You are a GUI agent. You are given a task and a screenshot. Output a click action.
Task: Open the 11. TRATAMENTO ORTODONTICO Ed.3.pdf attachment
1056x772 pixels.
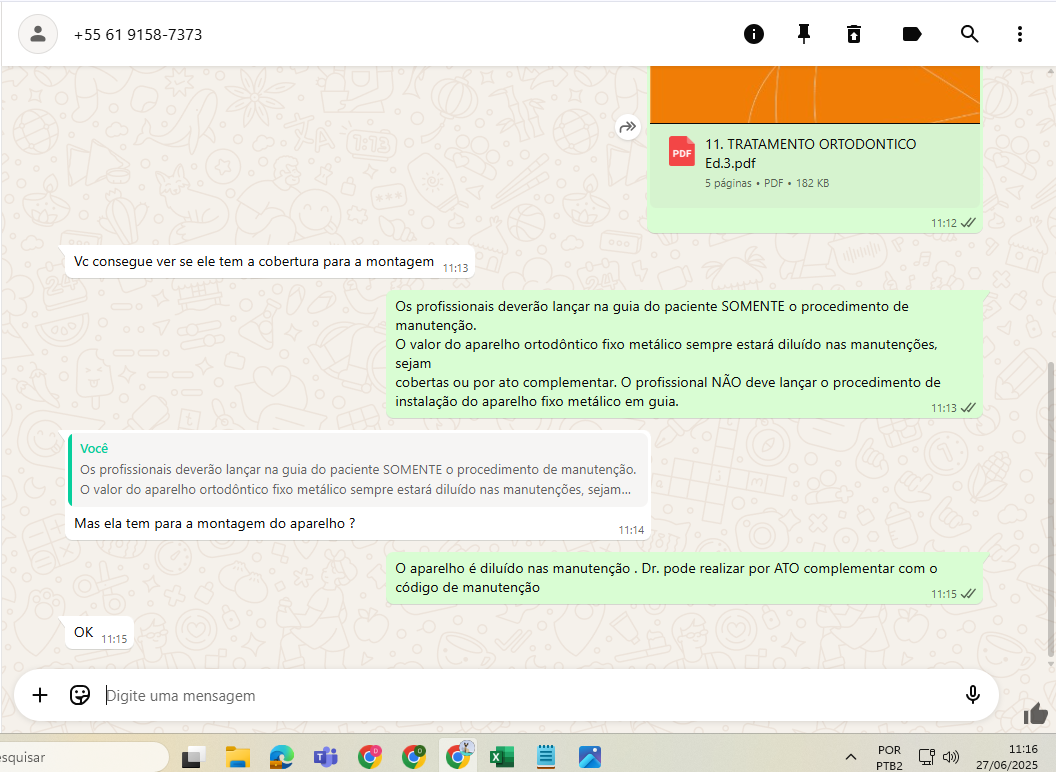[x=814, y=165]
